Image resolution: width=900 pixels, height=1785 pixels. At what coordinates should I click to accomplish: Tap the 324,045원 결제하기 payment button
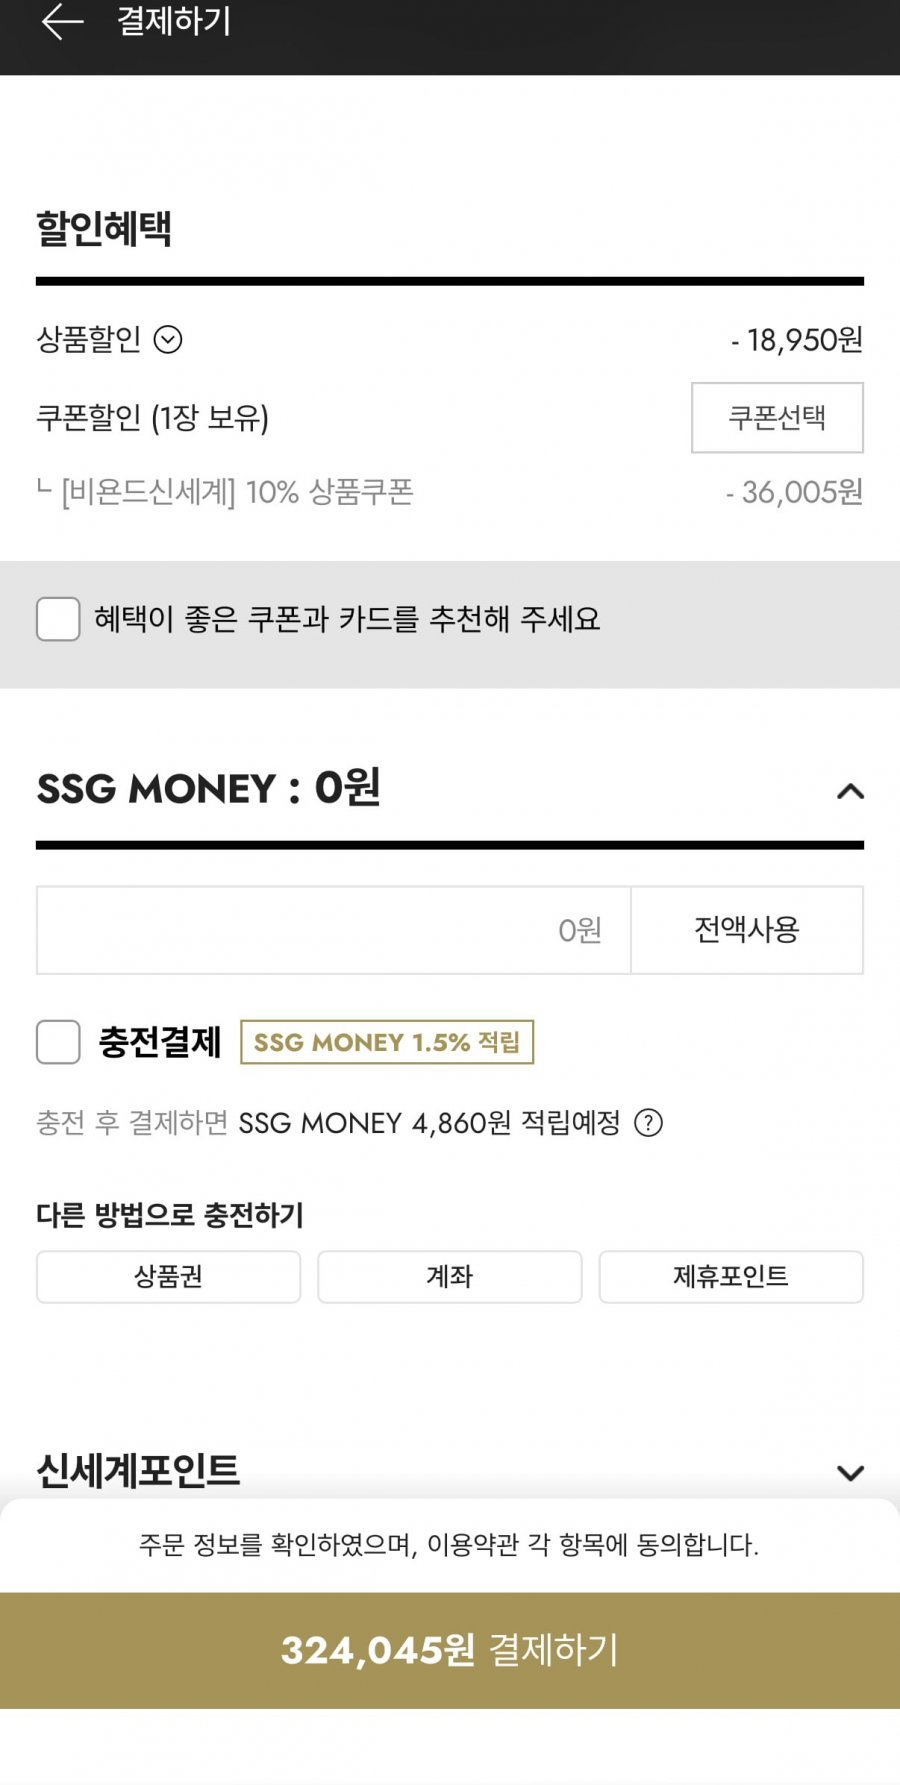[450, 1650]
